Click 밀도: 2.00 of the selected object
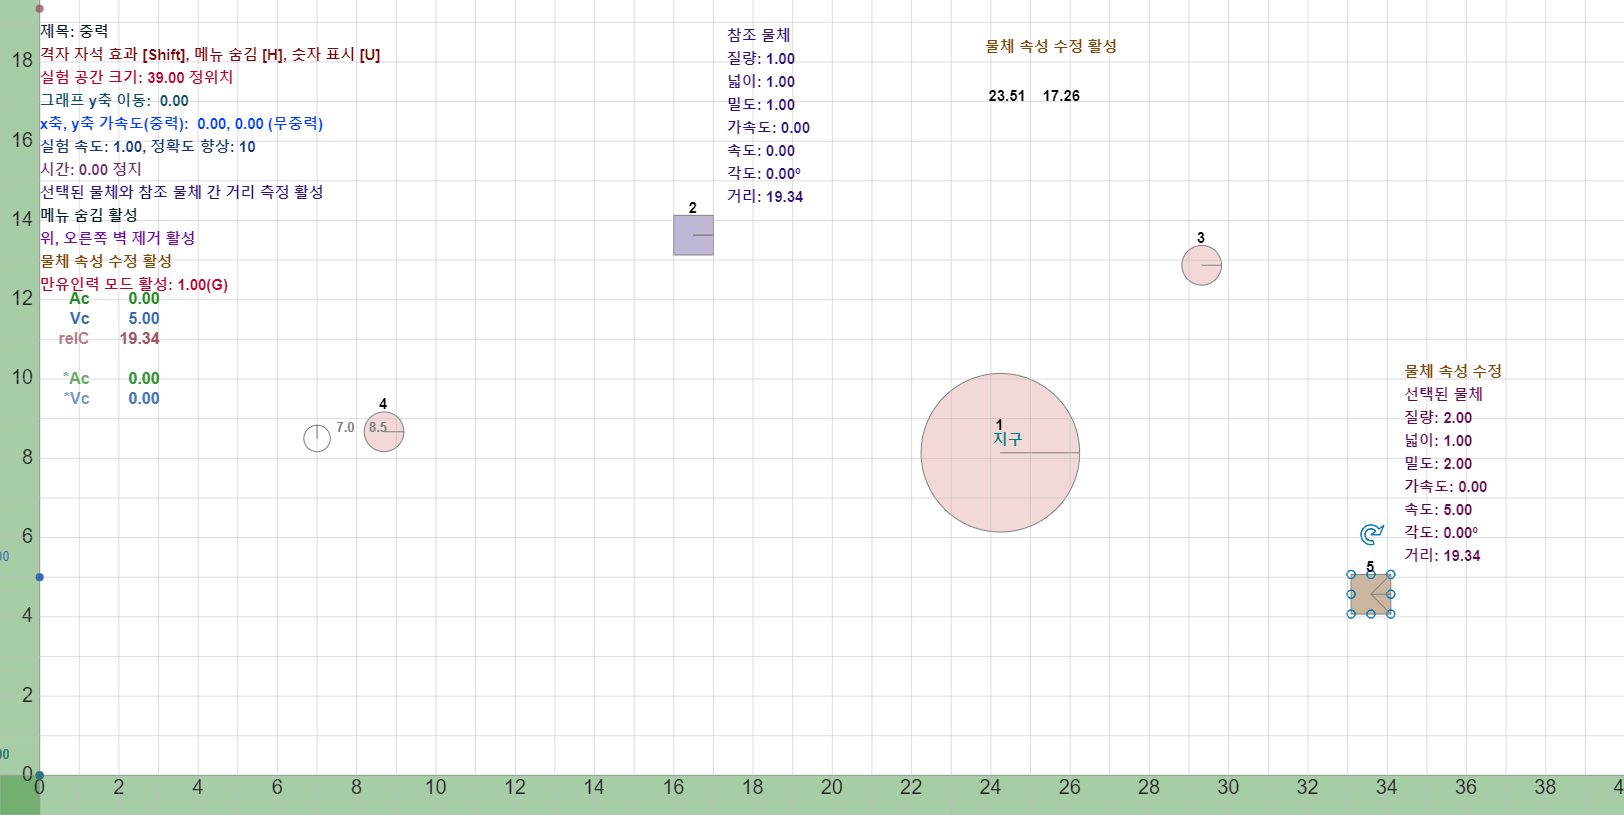Viewport: 1624px width, 815px height. point(1438,463)
